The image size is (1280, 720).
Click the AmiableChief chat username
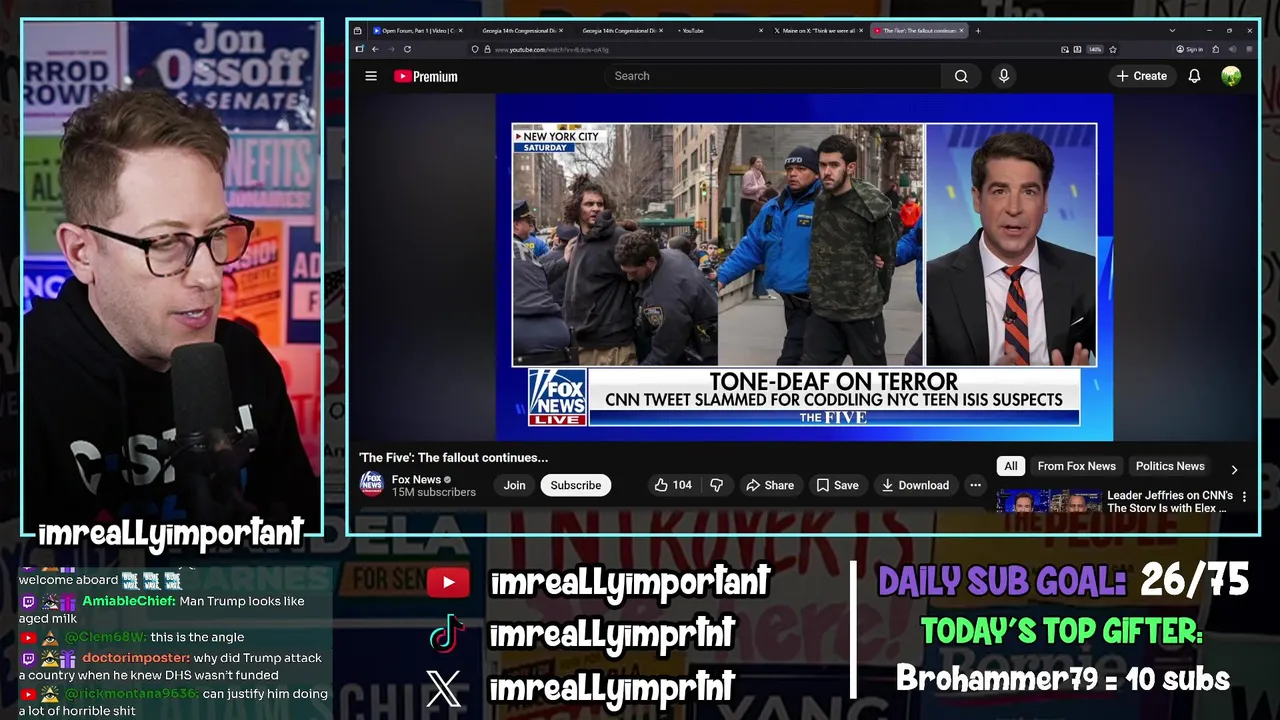click(x=129, y=601)
